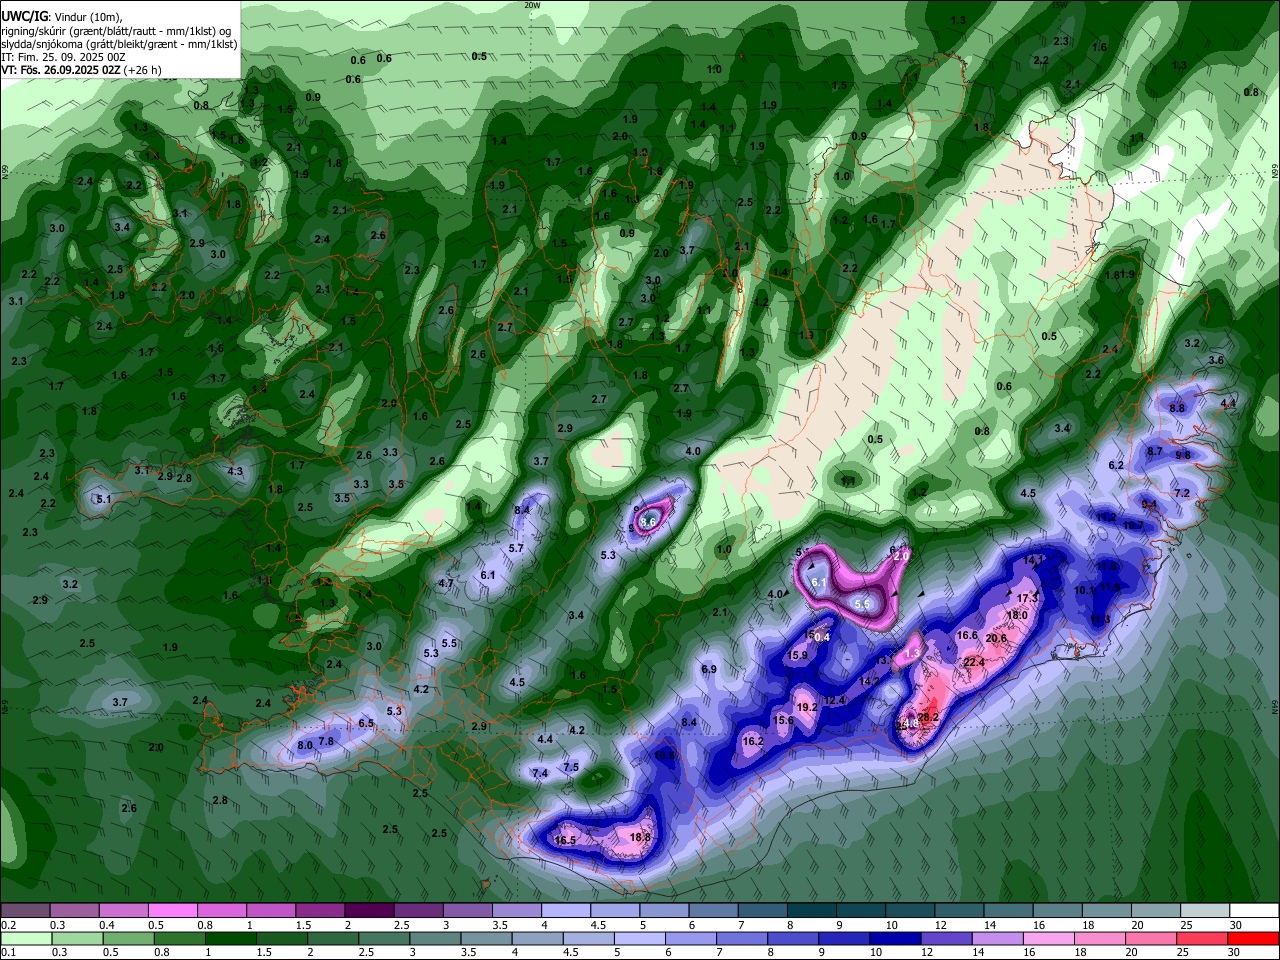Click the 20.6 precipitation value on the map

996,638
